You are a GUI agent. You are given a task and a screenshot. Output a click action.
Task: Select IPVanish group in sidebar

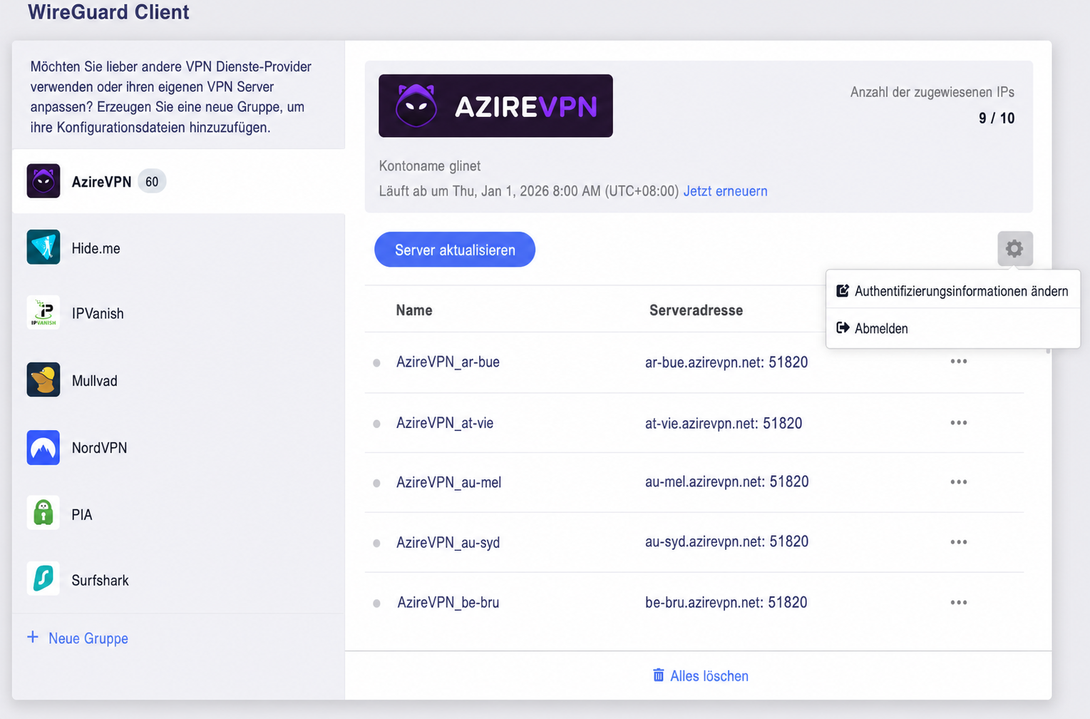179,313
